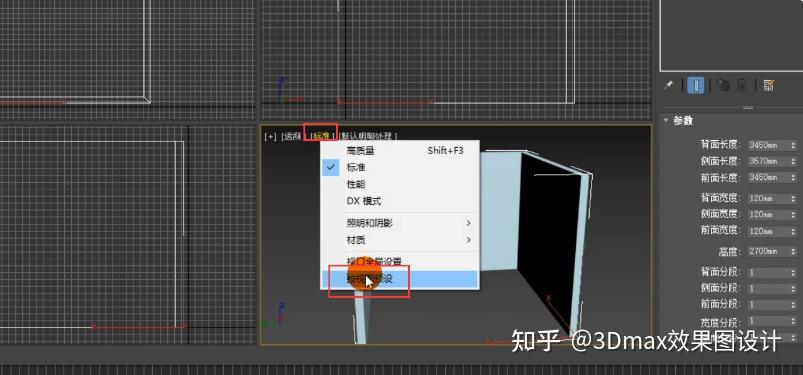Toggle Show End Result highlighted icon
803x375 pixels.
coord(695,85)
